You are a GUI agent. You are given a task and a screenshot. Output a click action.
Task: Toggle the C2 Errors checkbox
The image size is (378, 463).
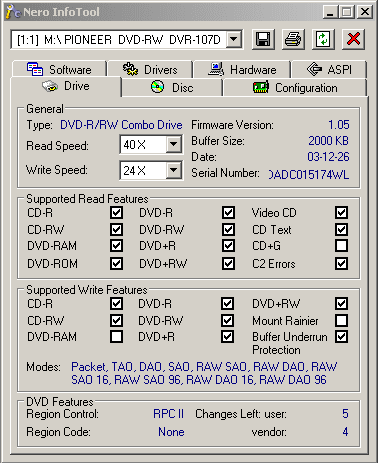[x=341, y=263]
